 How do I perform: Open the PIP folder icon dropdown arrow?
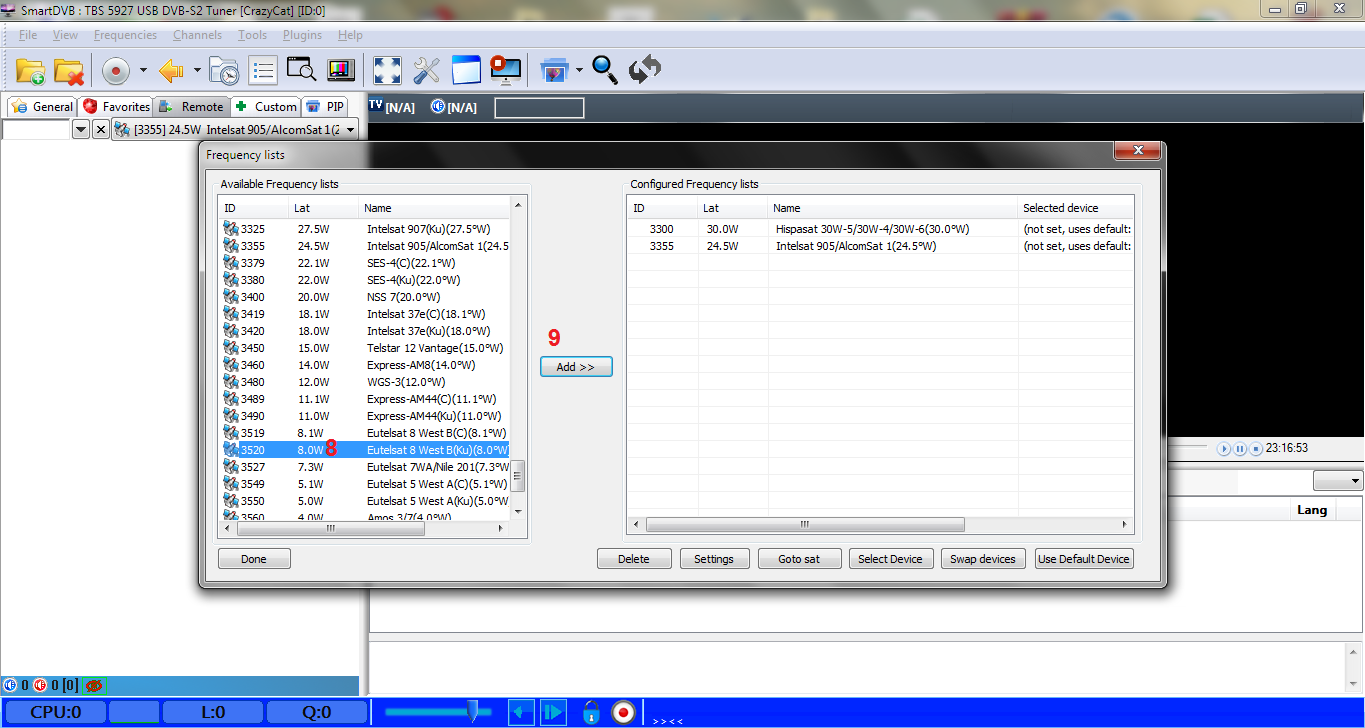point(579,71)
